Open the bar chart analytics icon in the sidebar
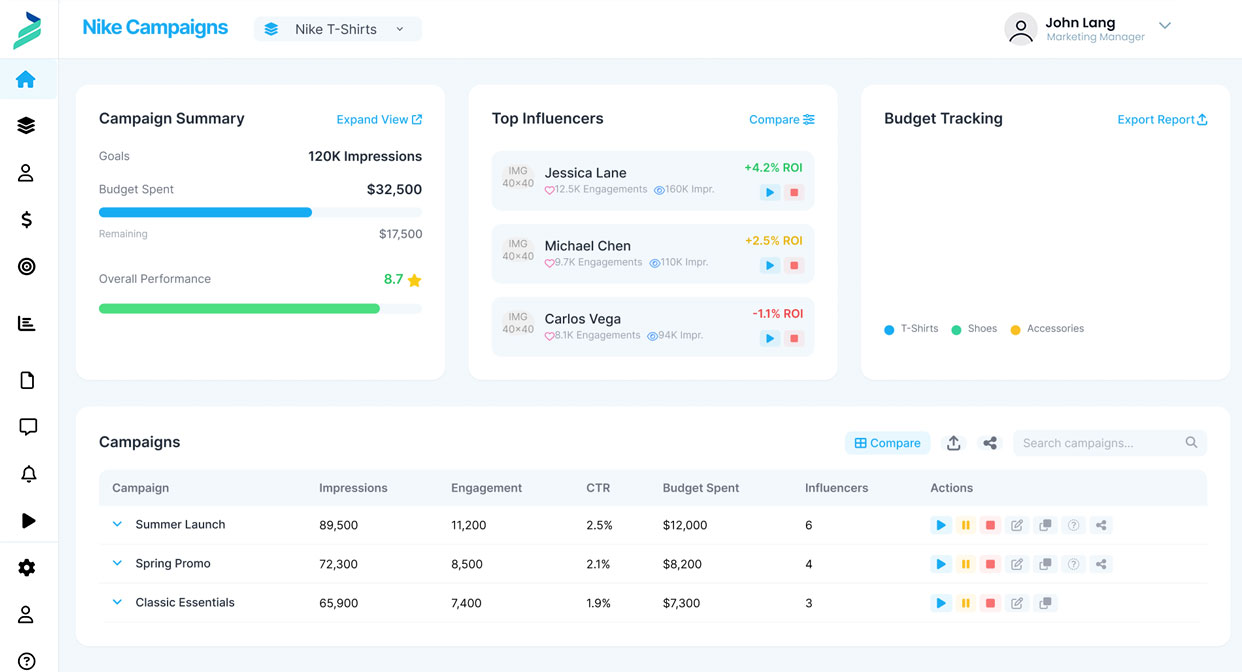 [26, 323]
